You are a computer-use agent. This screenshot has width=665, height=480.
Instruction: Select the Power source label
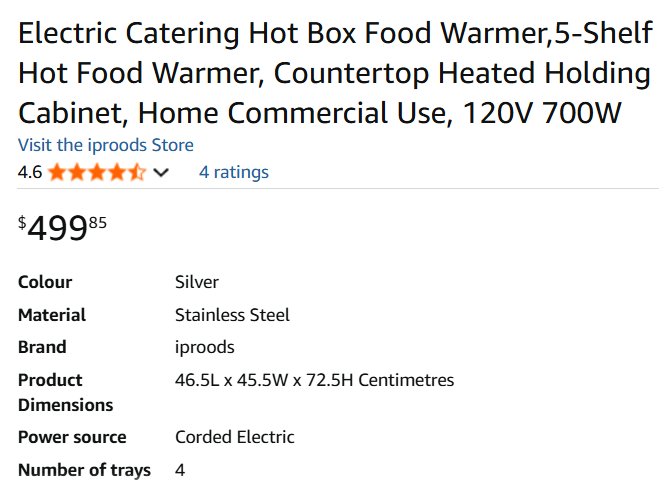pyautogui.click(x=72, y=437)
